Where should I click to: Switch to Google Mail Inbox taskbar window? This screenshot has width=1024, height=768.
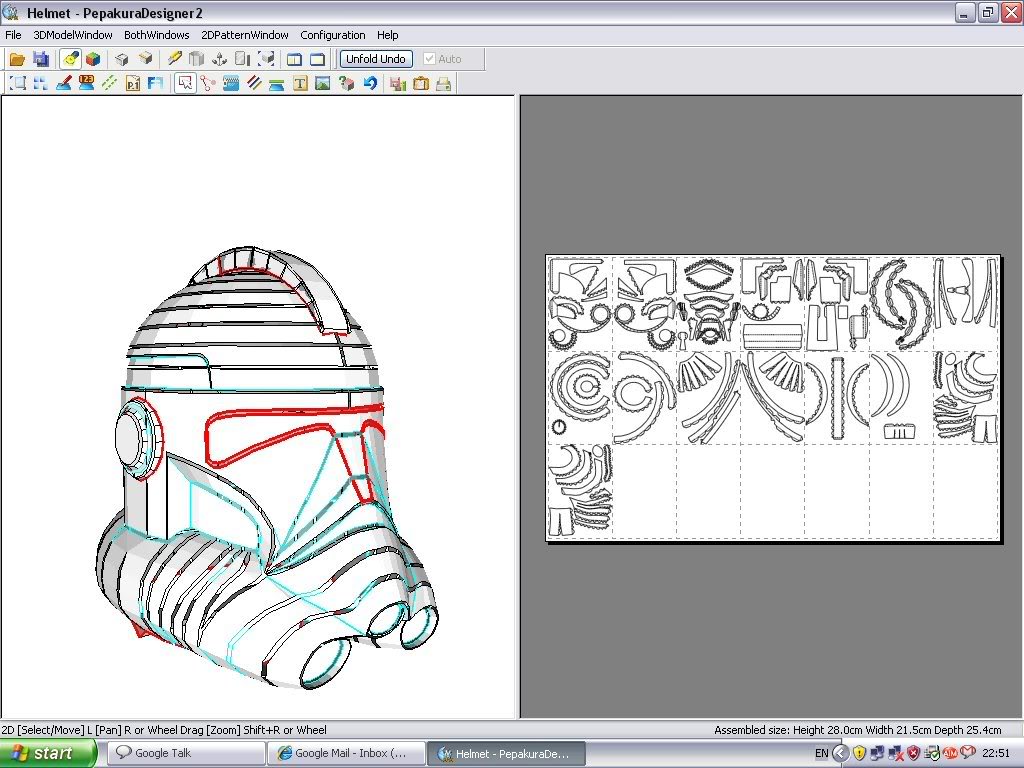347,754
